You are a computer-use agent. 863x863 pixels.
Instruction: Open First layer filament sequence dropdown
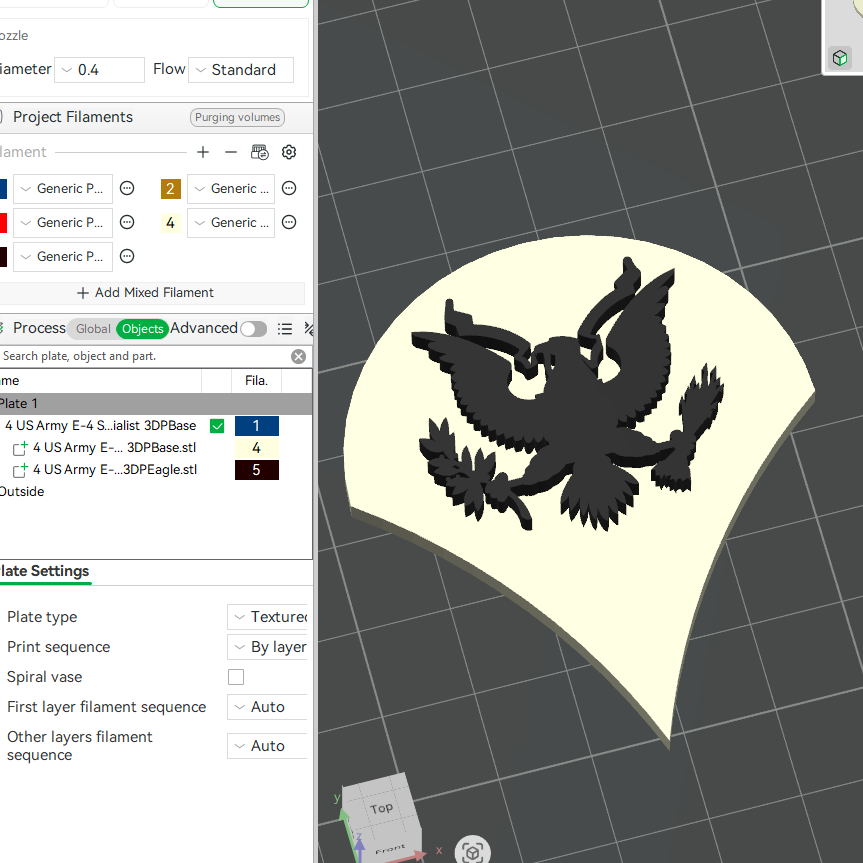pyautogui.click(x=267, y=707)
